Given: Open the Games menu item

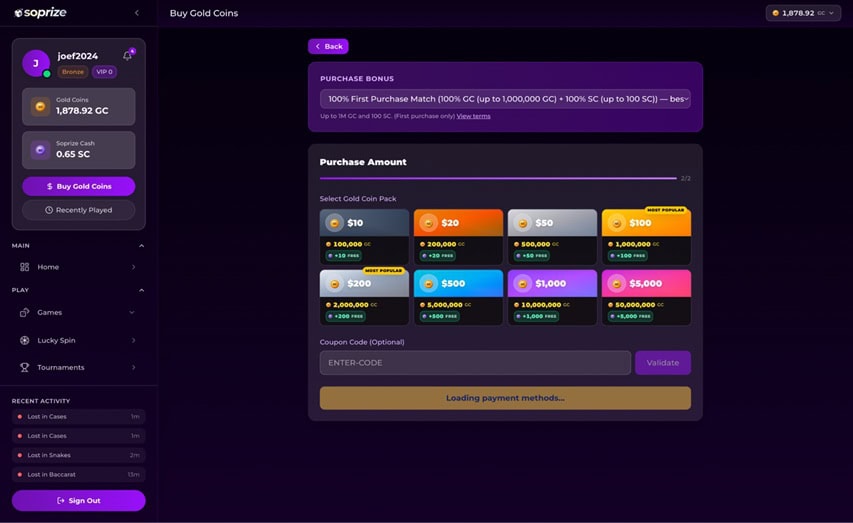Looking at the screenshot, I should (78, 312).
